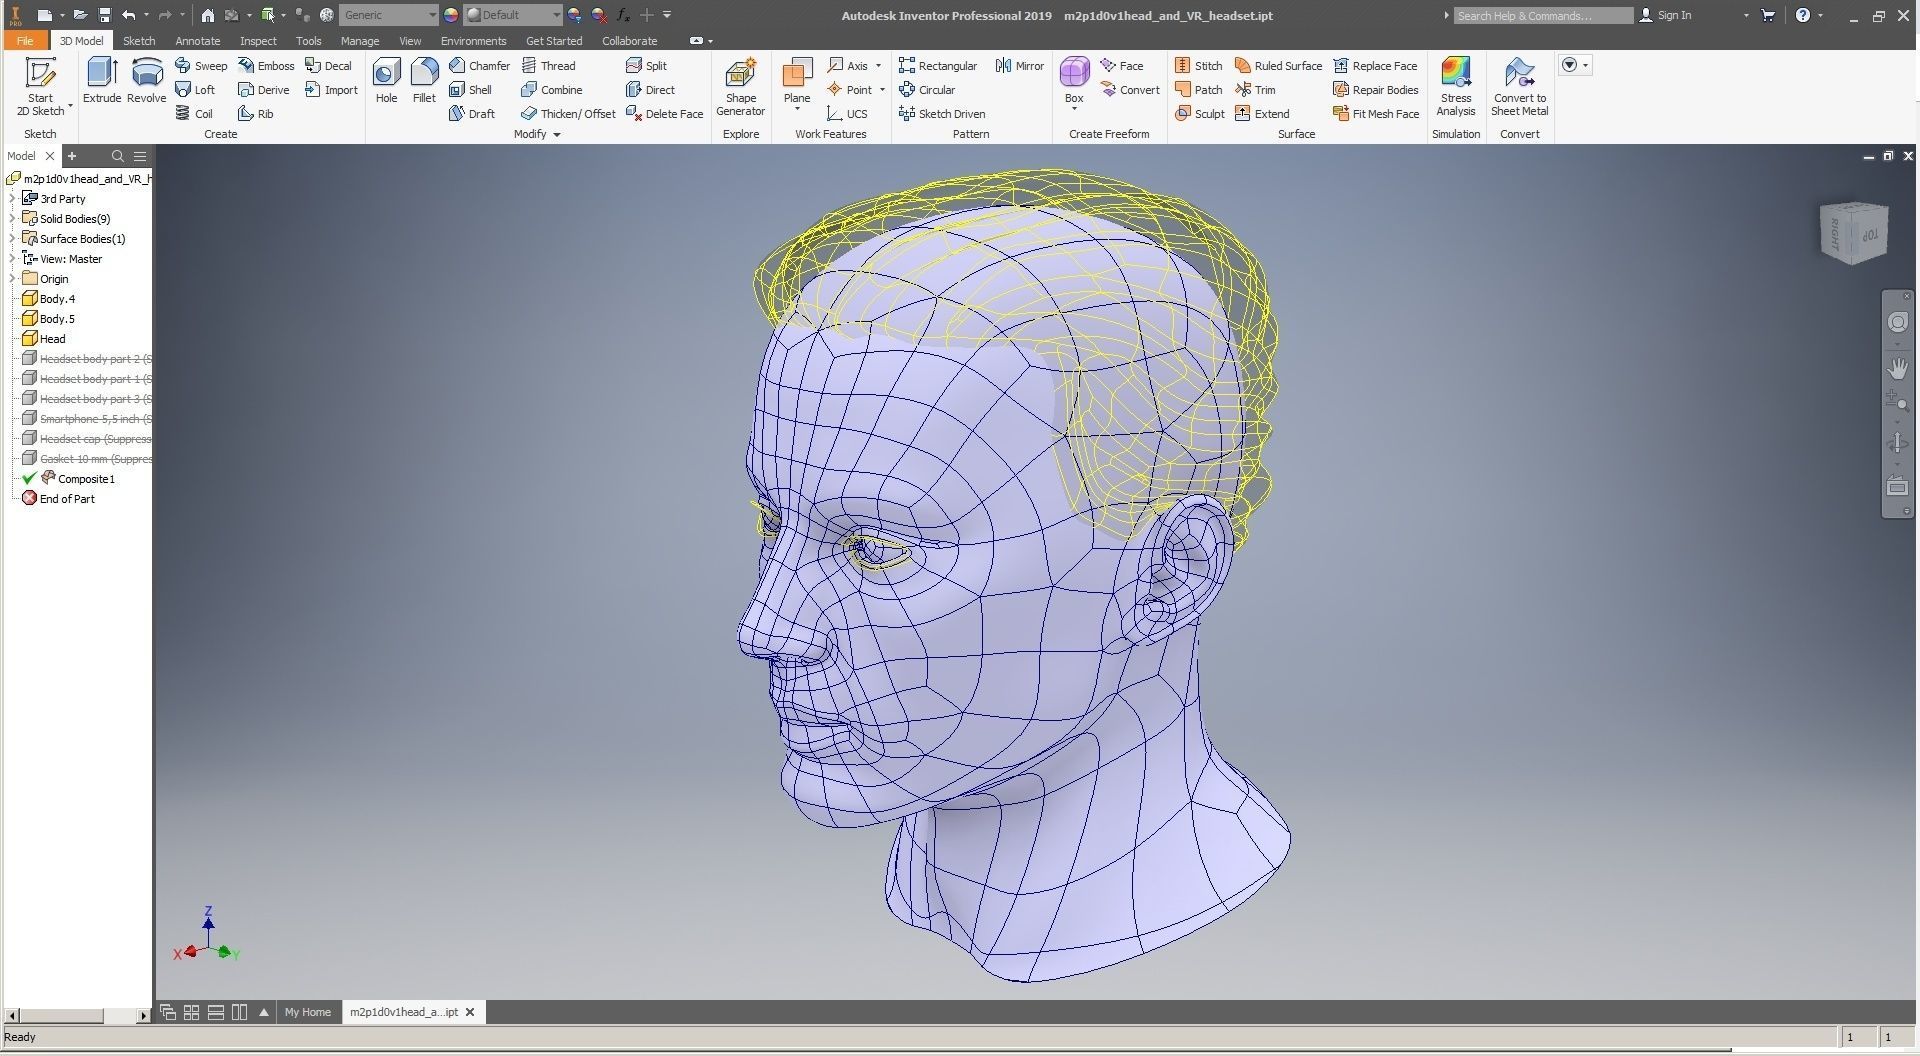Open the Point dropdown arrow

pos(882,90)
